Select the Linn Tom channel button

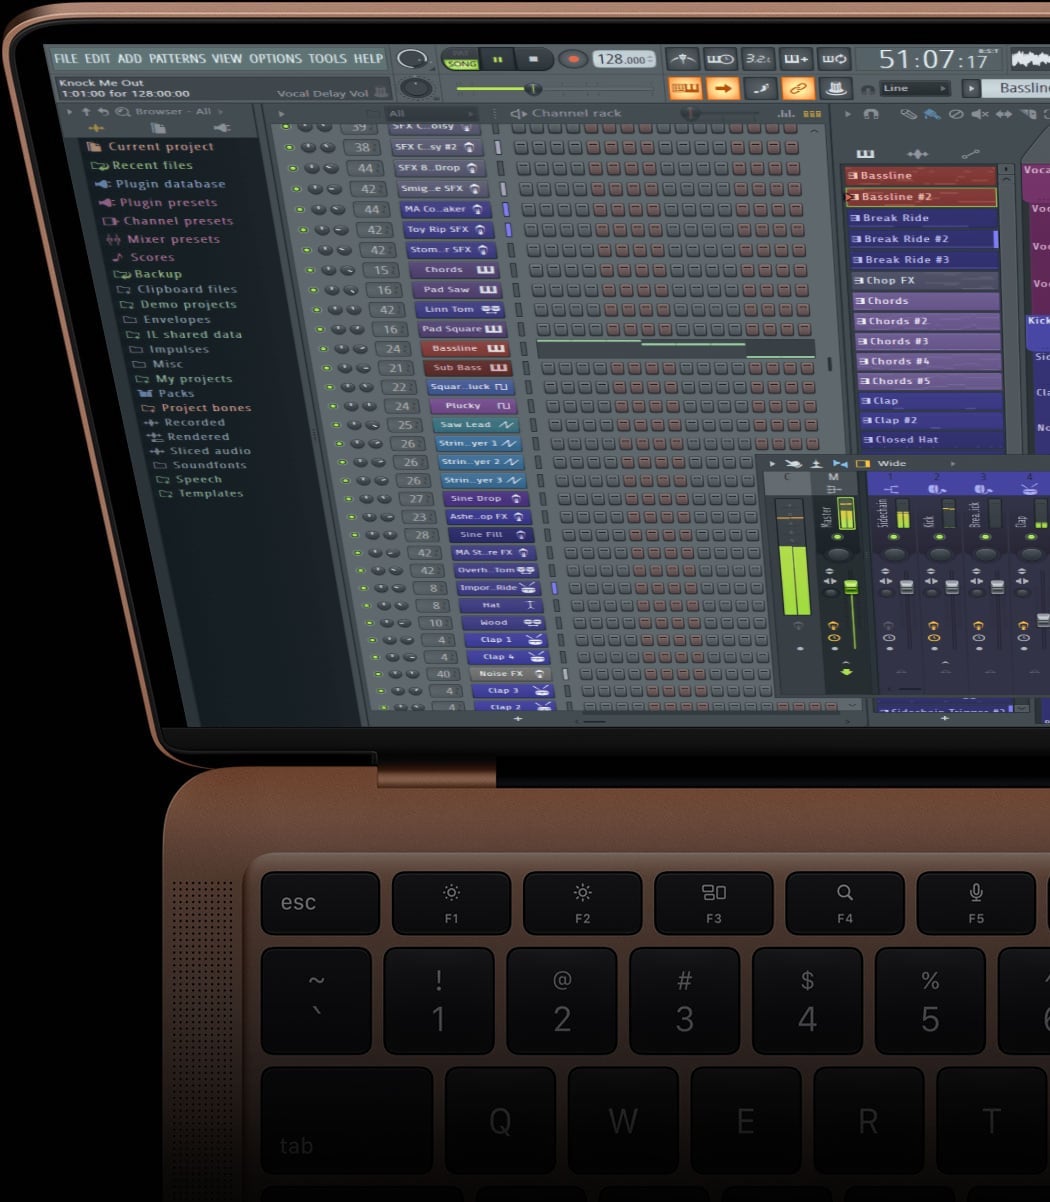coord(460,309)
